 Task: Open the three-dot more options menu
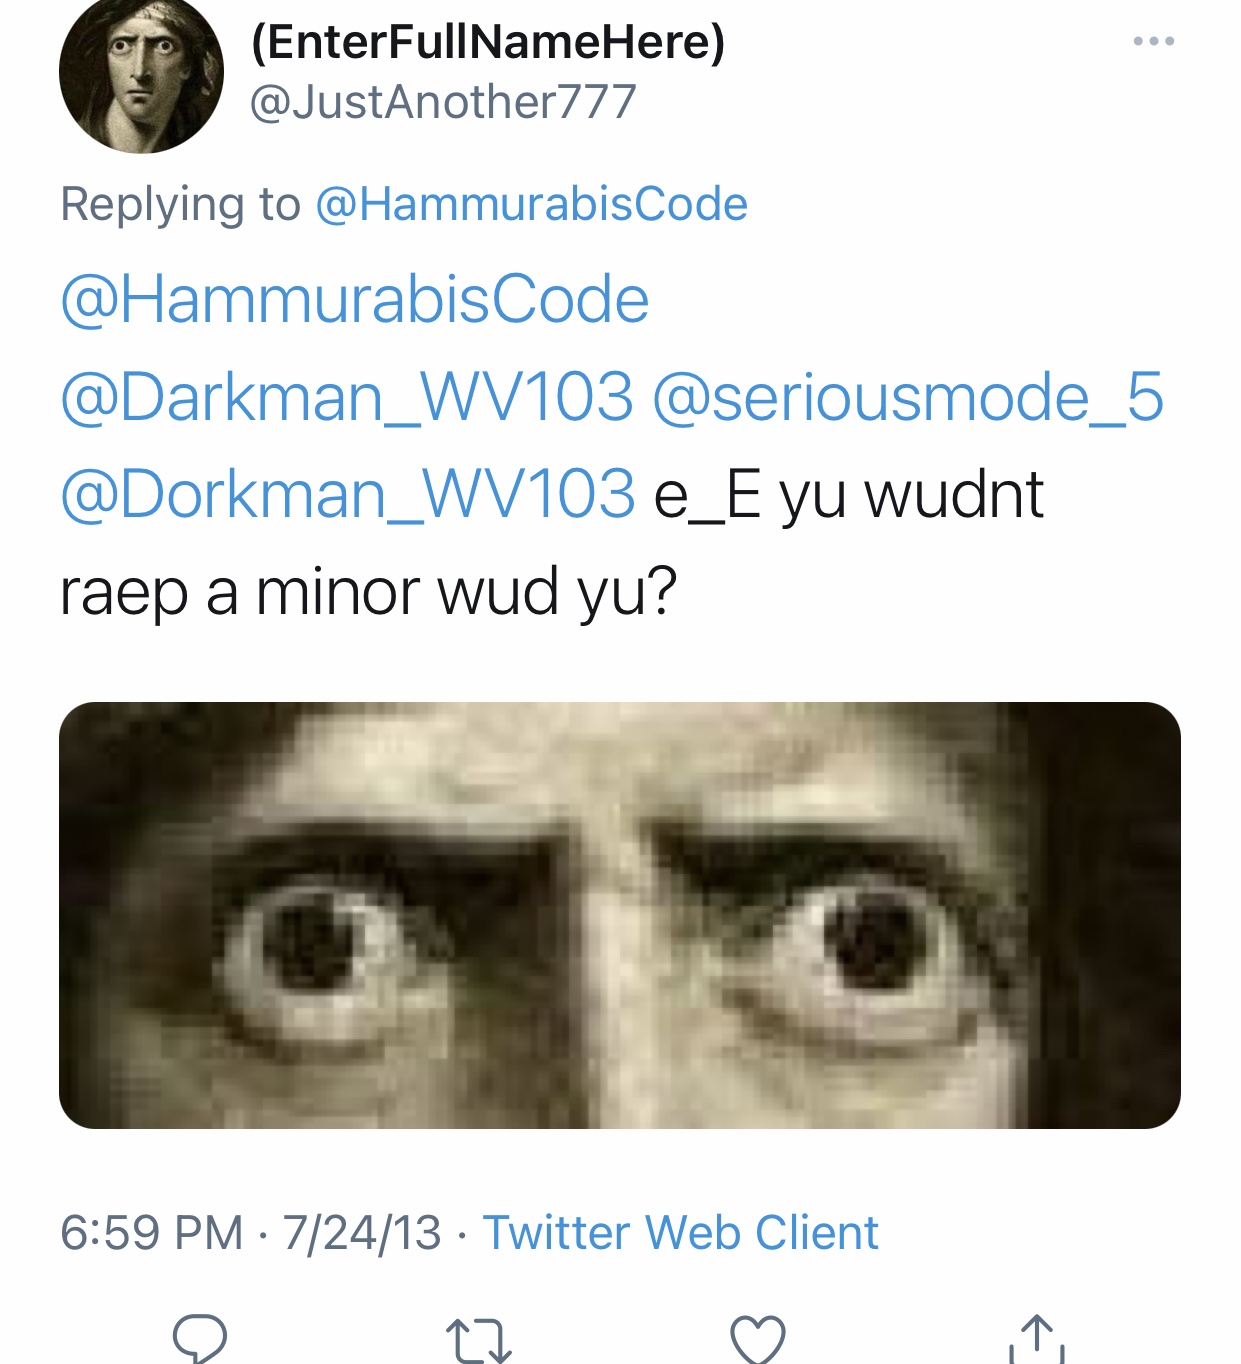[1153, 41]
